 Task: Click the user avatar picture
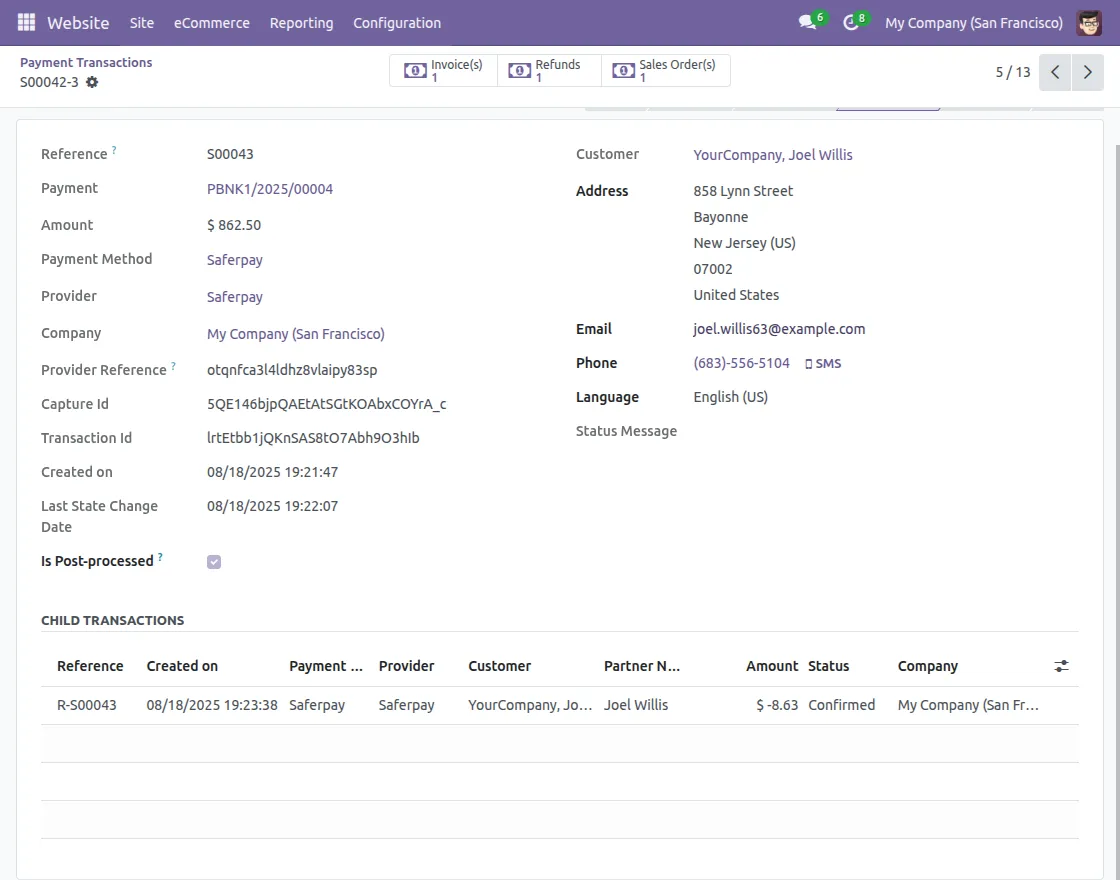(1089, 22)
